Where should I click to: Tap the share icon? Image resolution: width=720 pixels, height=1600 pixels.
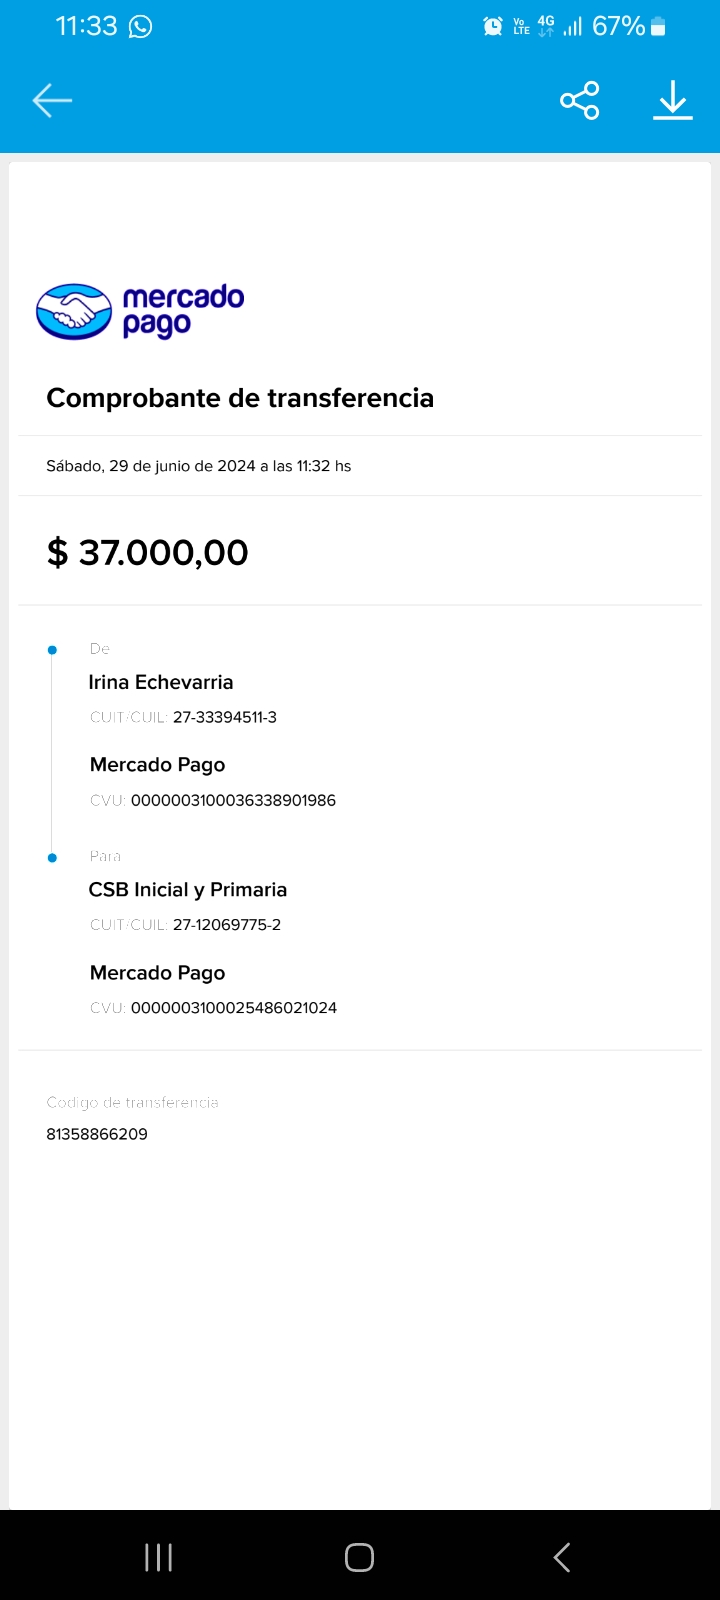(x=580, y=100)
